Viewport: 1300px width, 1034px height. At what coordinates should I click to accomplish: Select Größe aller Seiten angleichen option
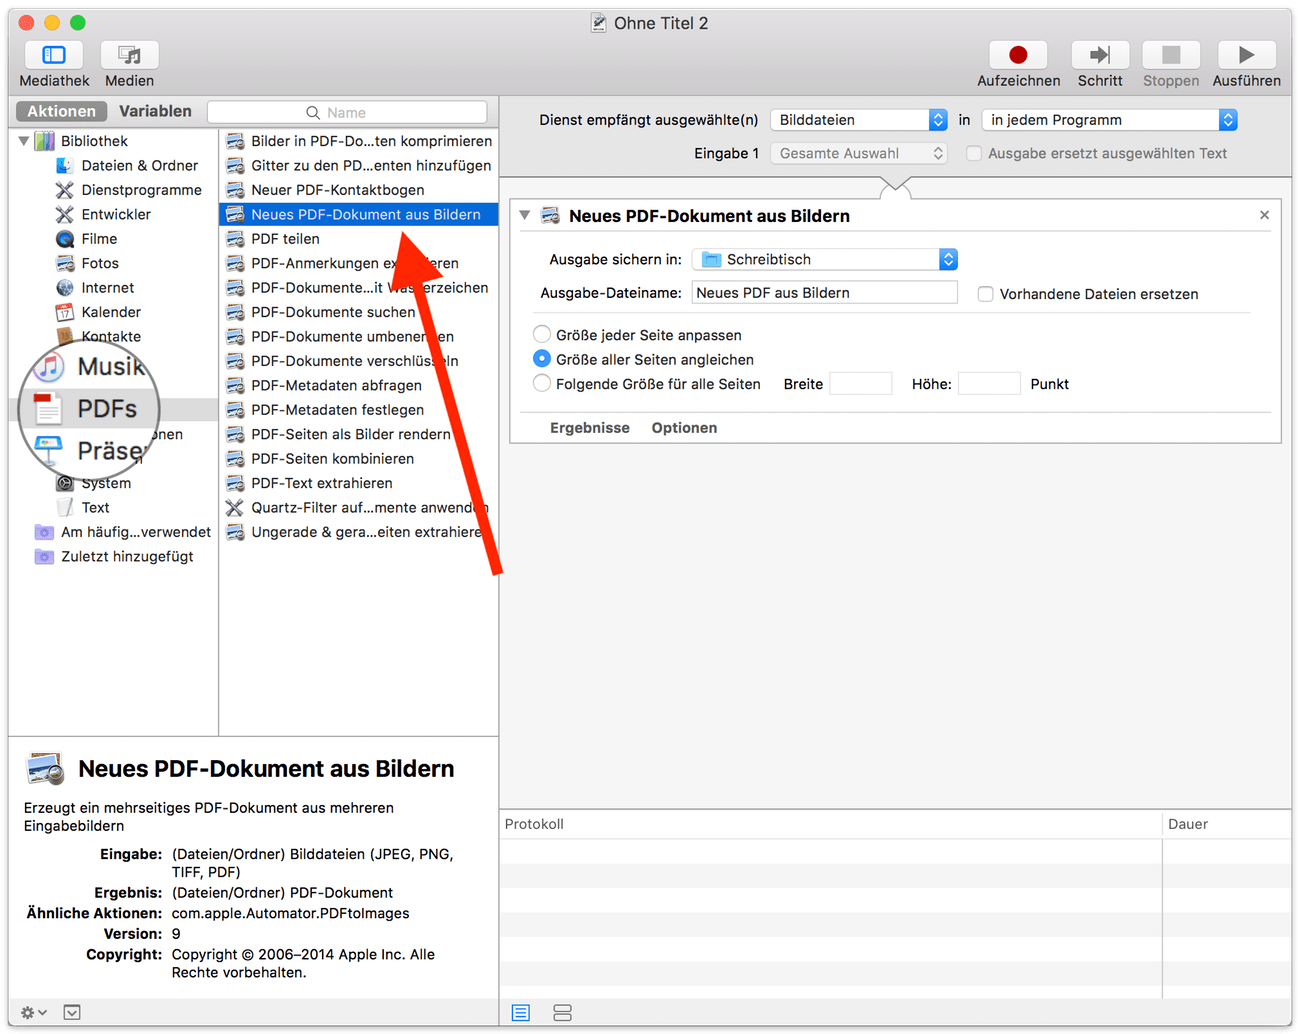pyautogui.click(x=542, y=359)
